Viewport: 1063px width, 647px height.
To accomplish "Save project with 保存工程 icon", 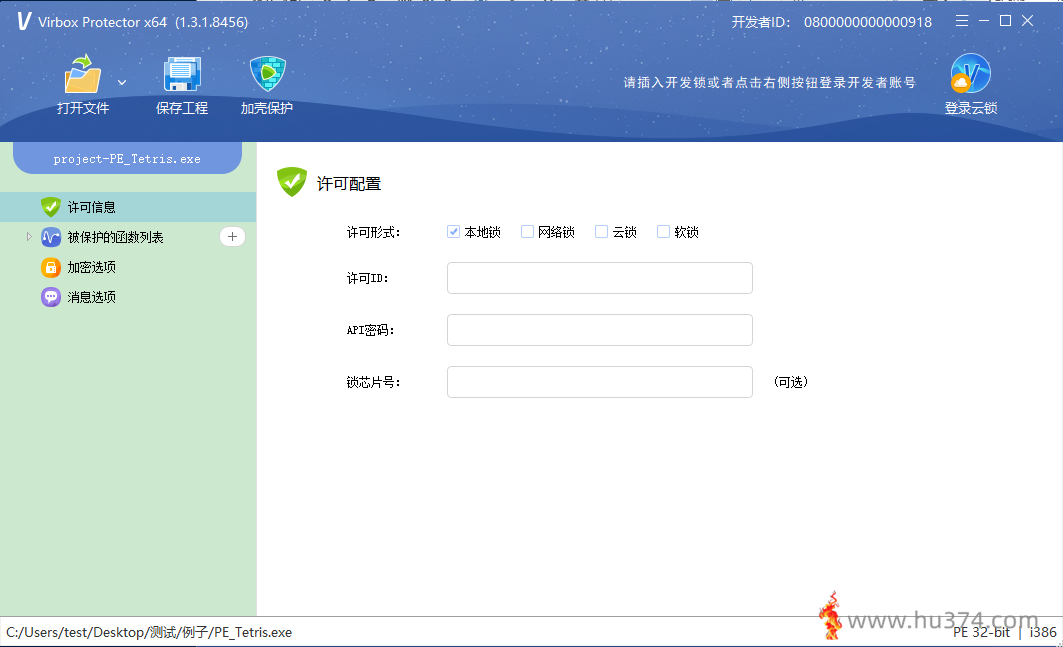I will (182, 74).
